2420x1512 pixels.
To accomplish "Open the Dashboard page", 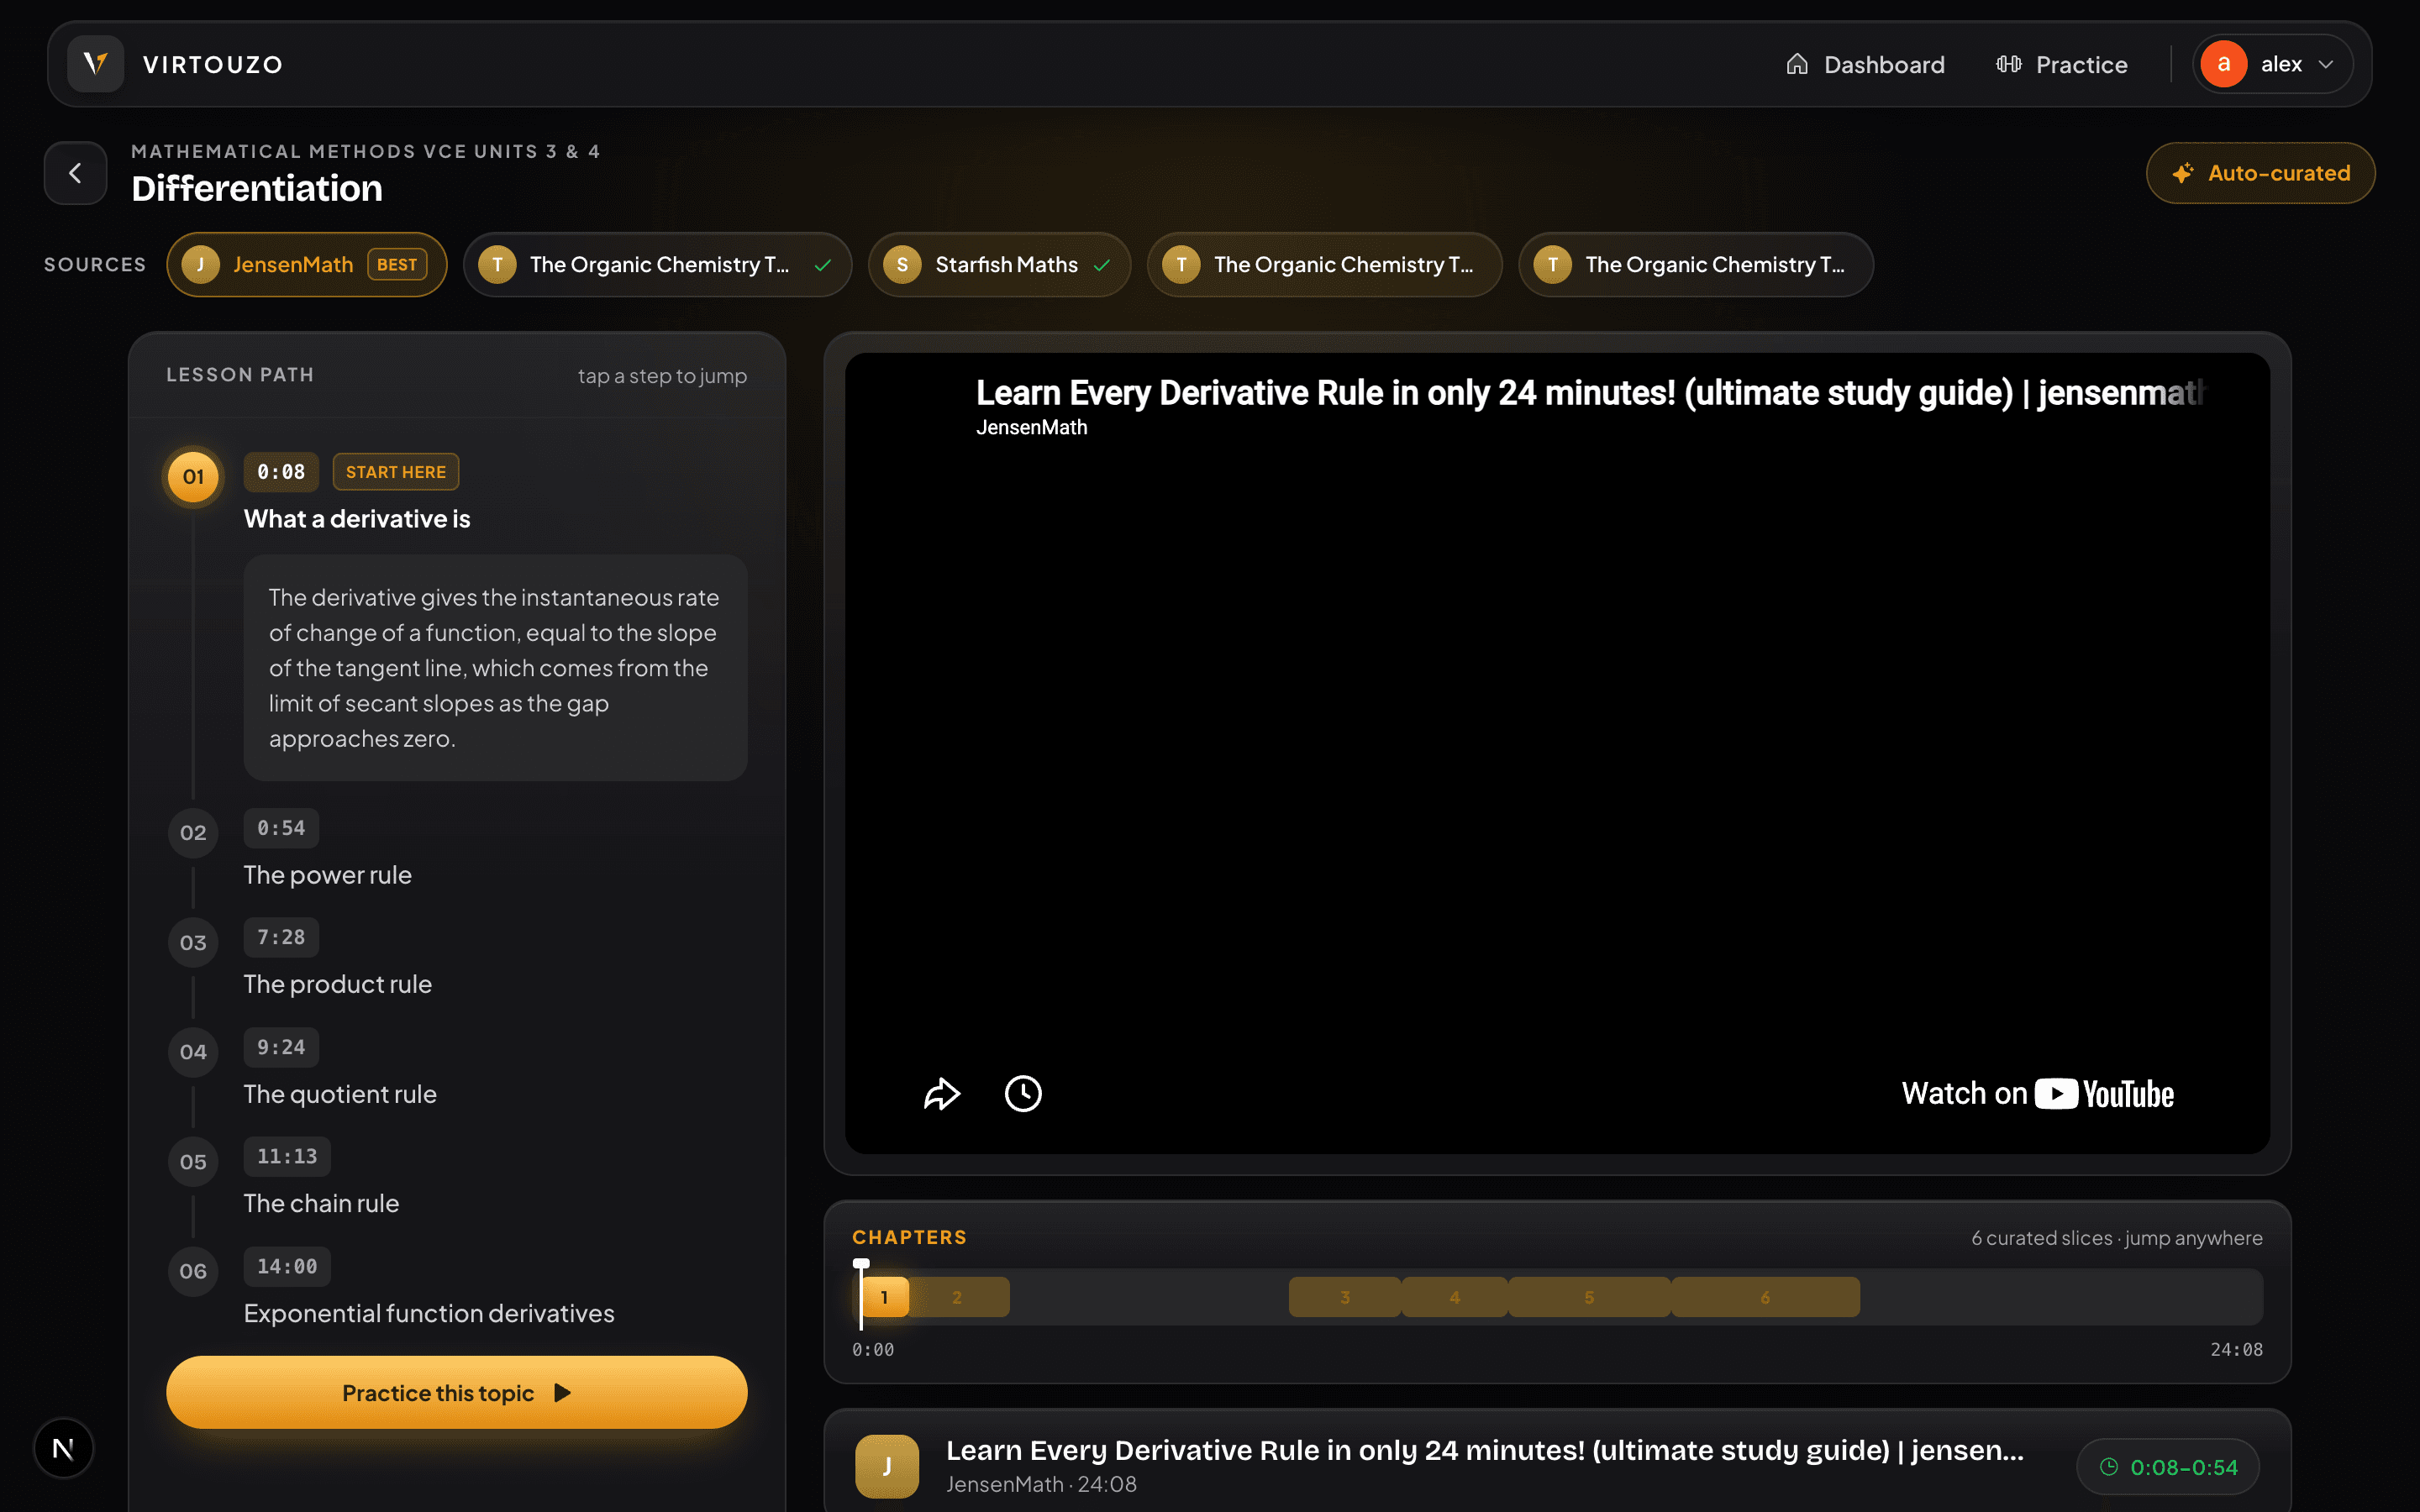I will point(1865,64).
